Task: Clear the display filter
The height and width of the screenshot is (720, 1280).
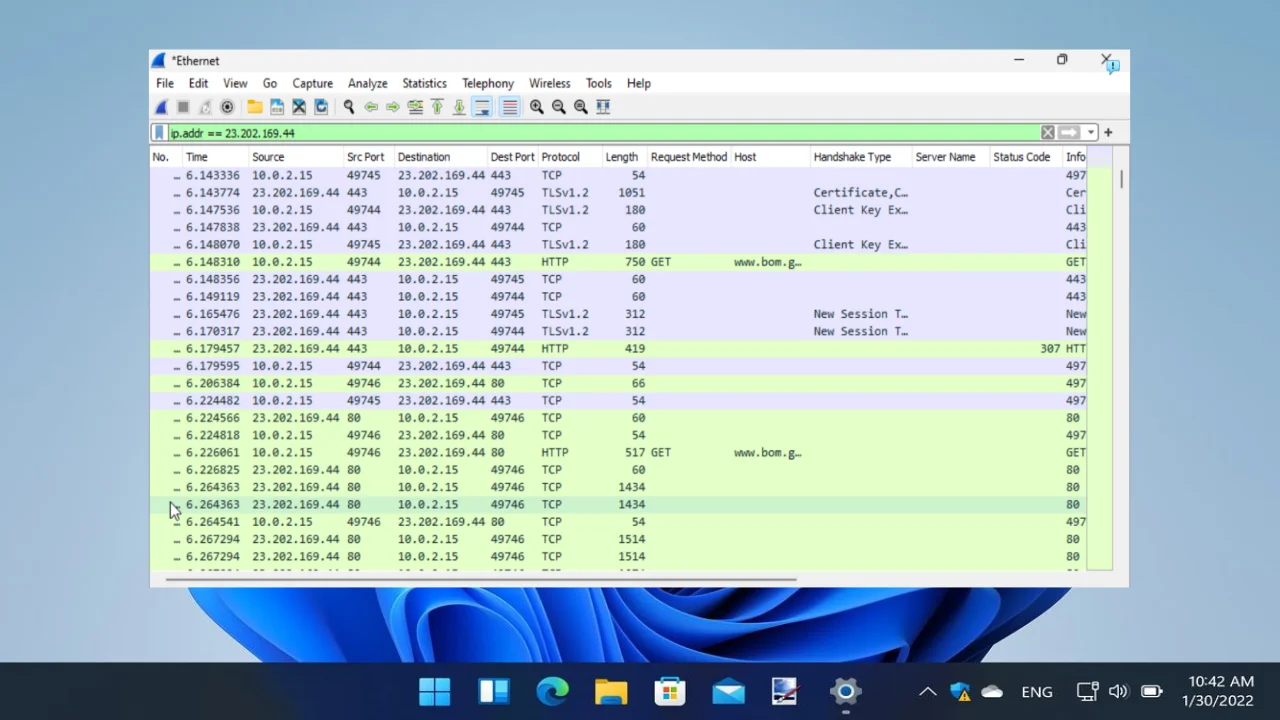Action: pyautogui.click(x=1047, y=132)
